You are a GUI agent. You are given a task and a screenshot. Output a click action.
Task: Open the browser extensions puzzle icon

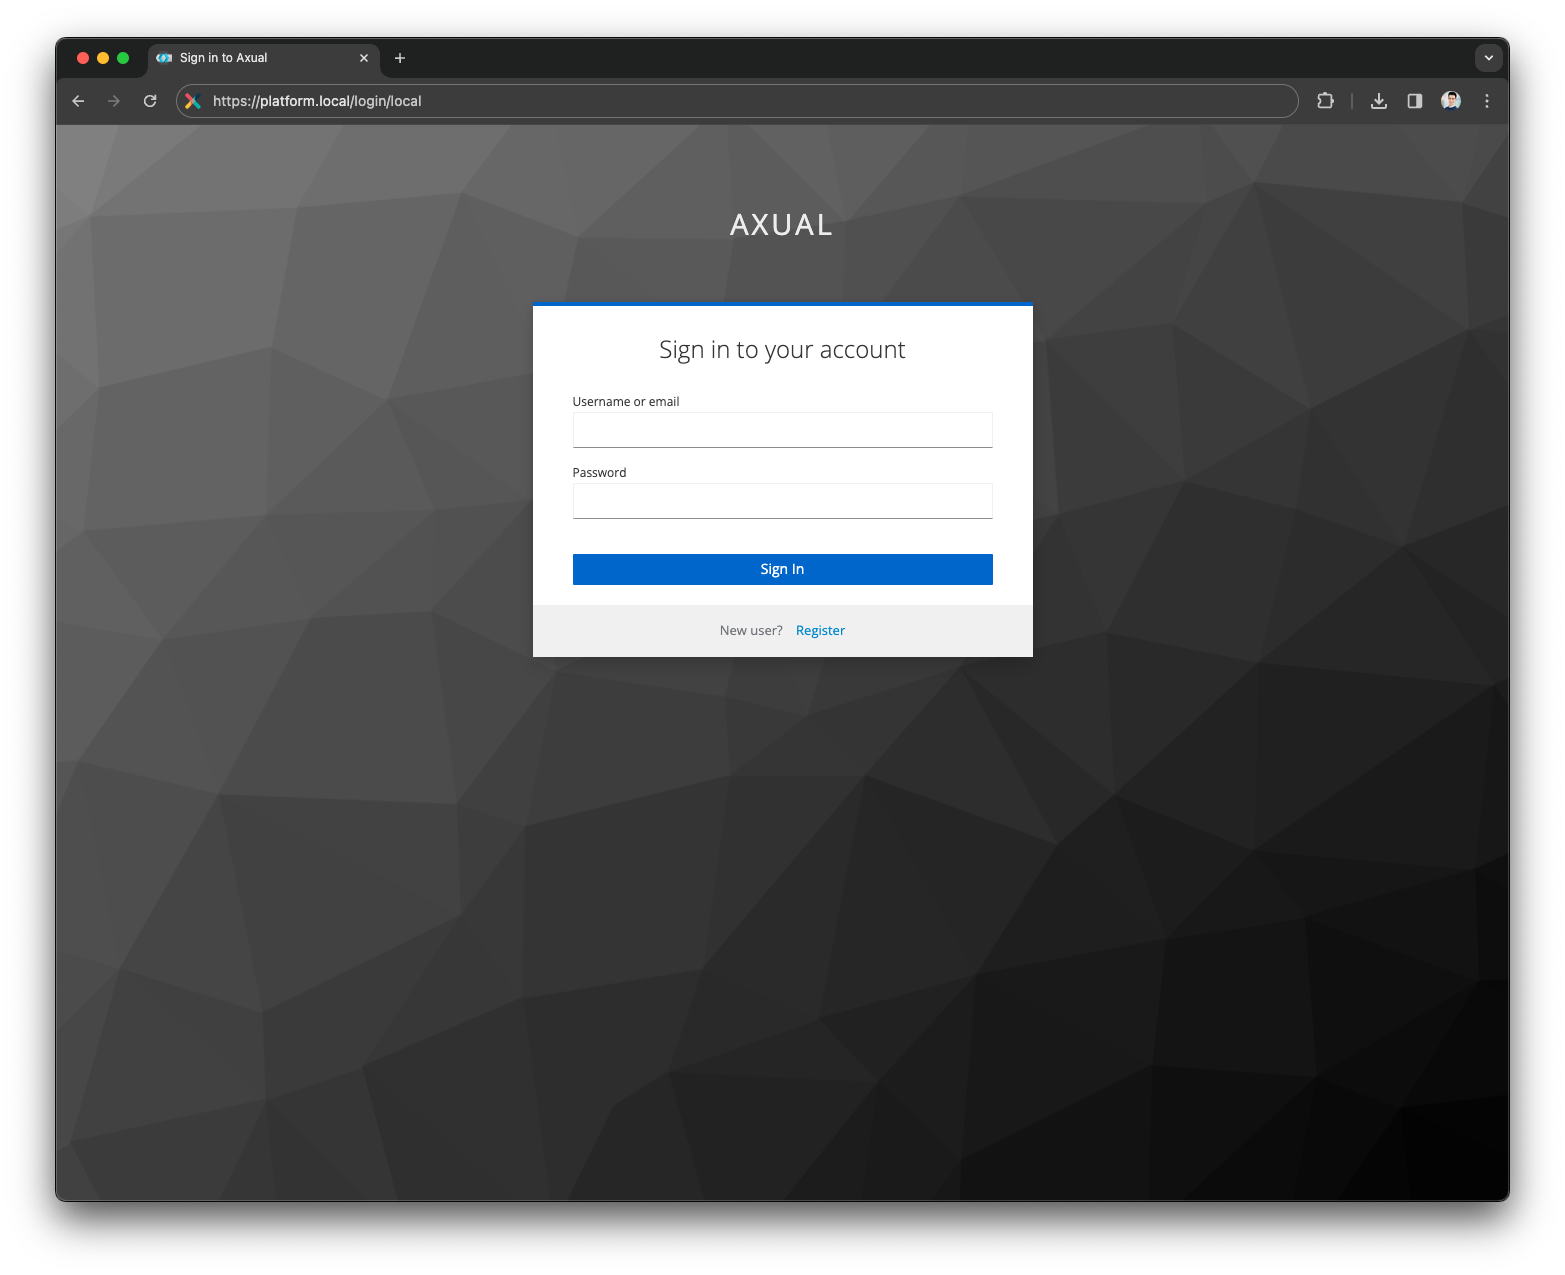[x=1325, y=100]
